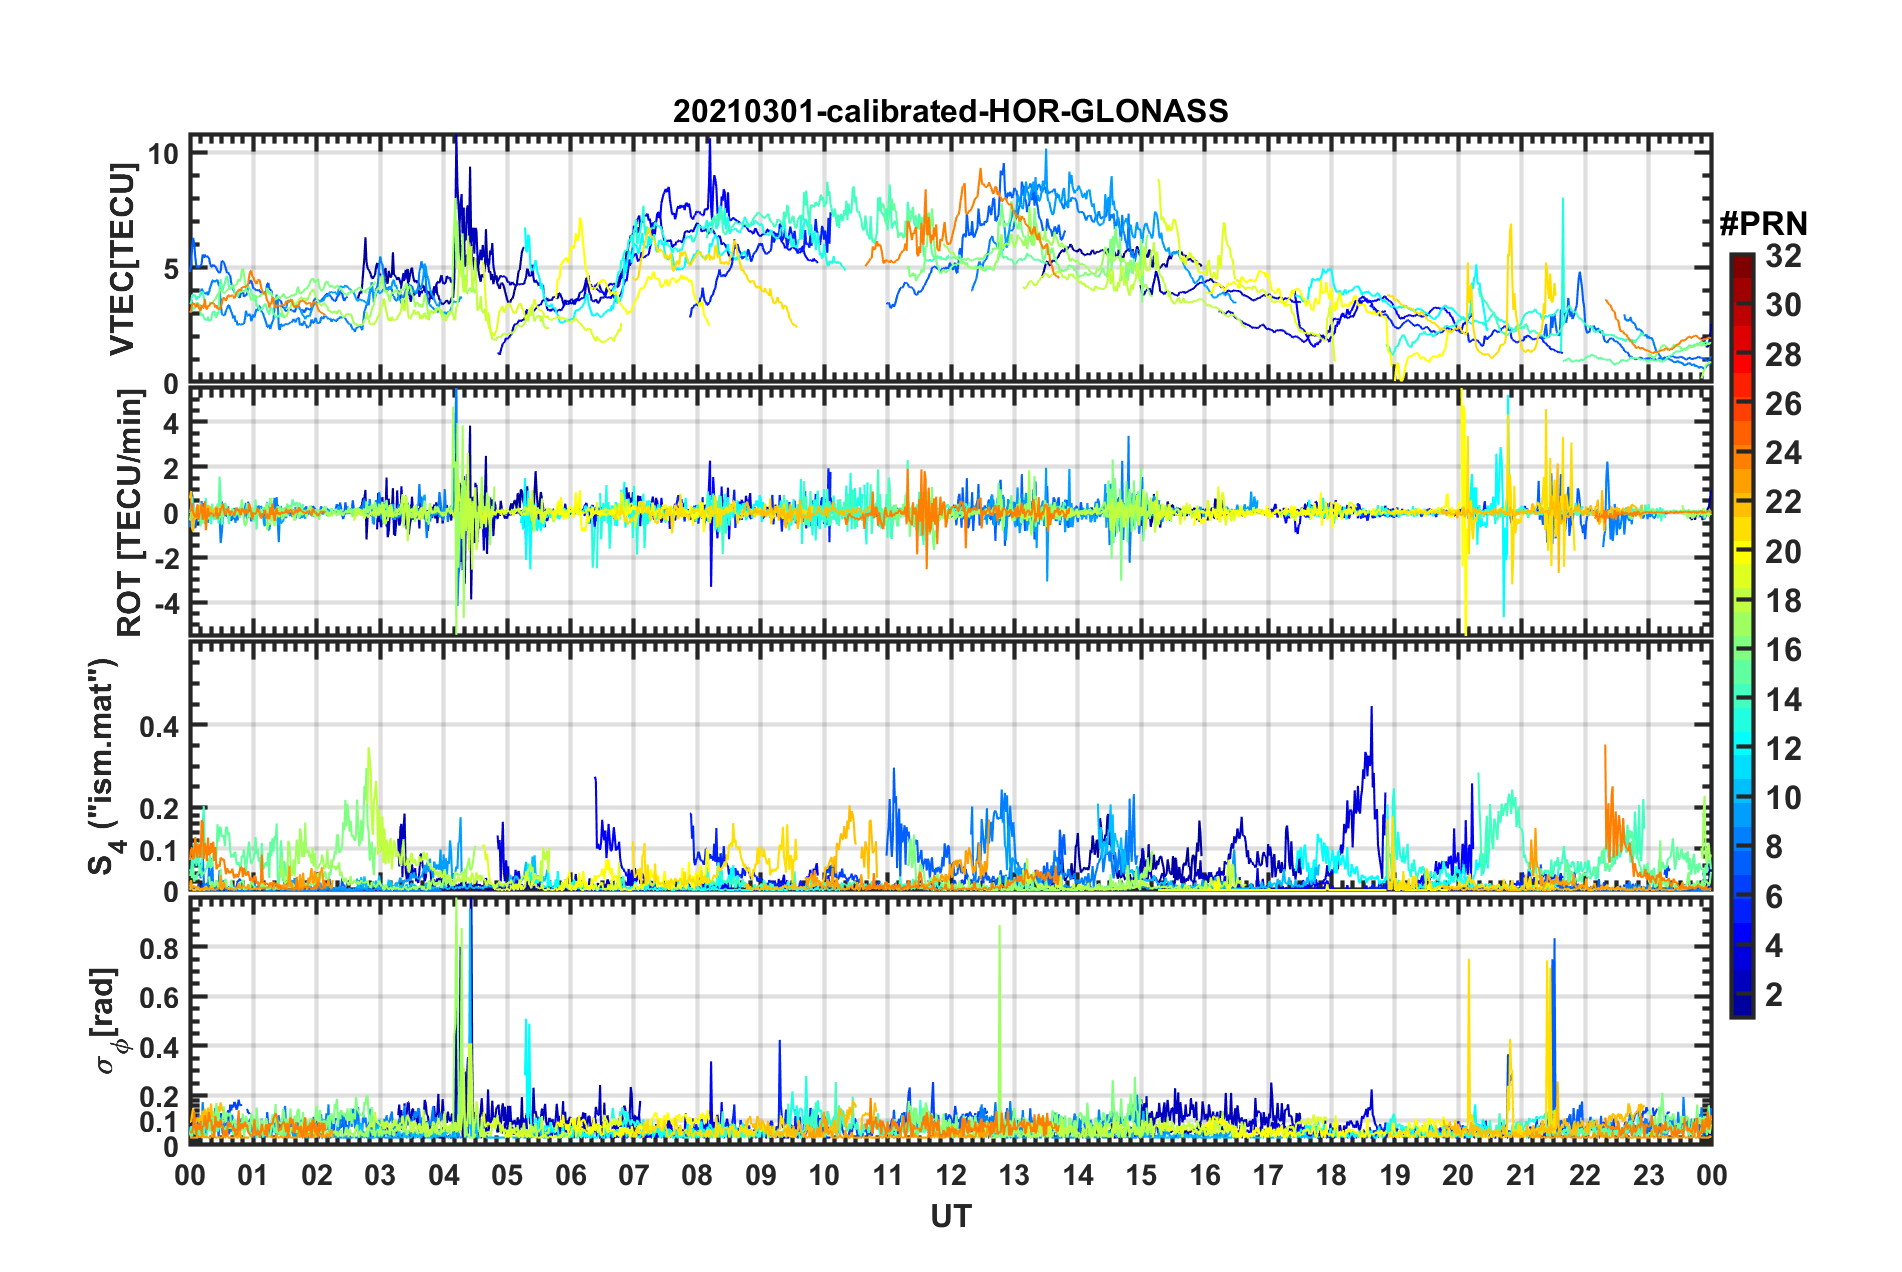Viewport: 1902px width, 1272px height.
Task: Click x-axis tick label 04
Action: point(443,1174)
